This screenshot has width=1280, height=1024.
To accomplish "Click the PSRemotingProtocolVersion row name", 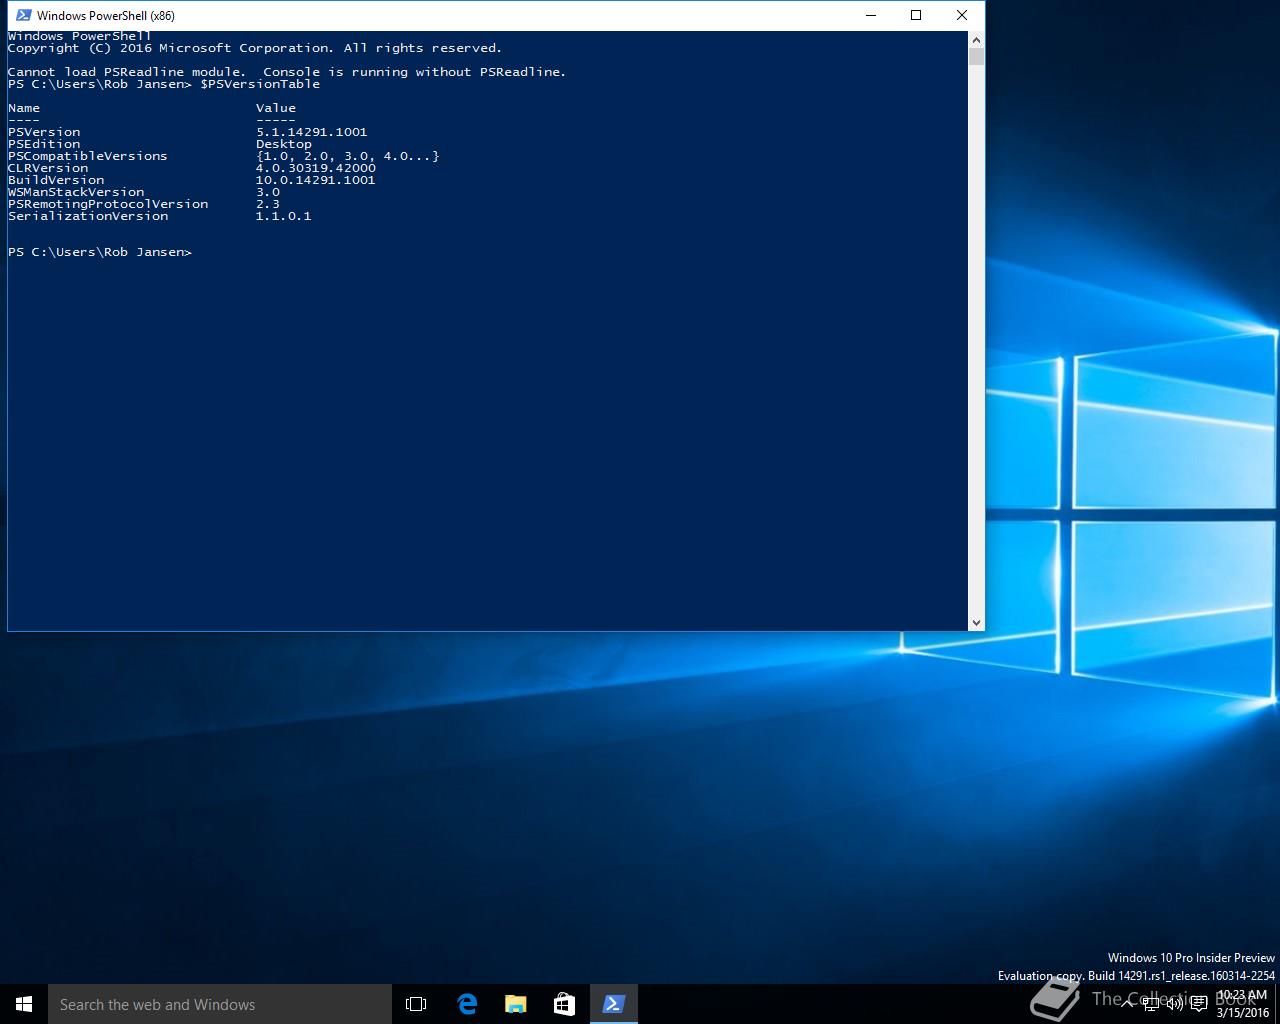I will [108, 204].
